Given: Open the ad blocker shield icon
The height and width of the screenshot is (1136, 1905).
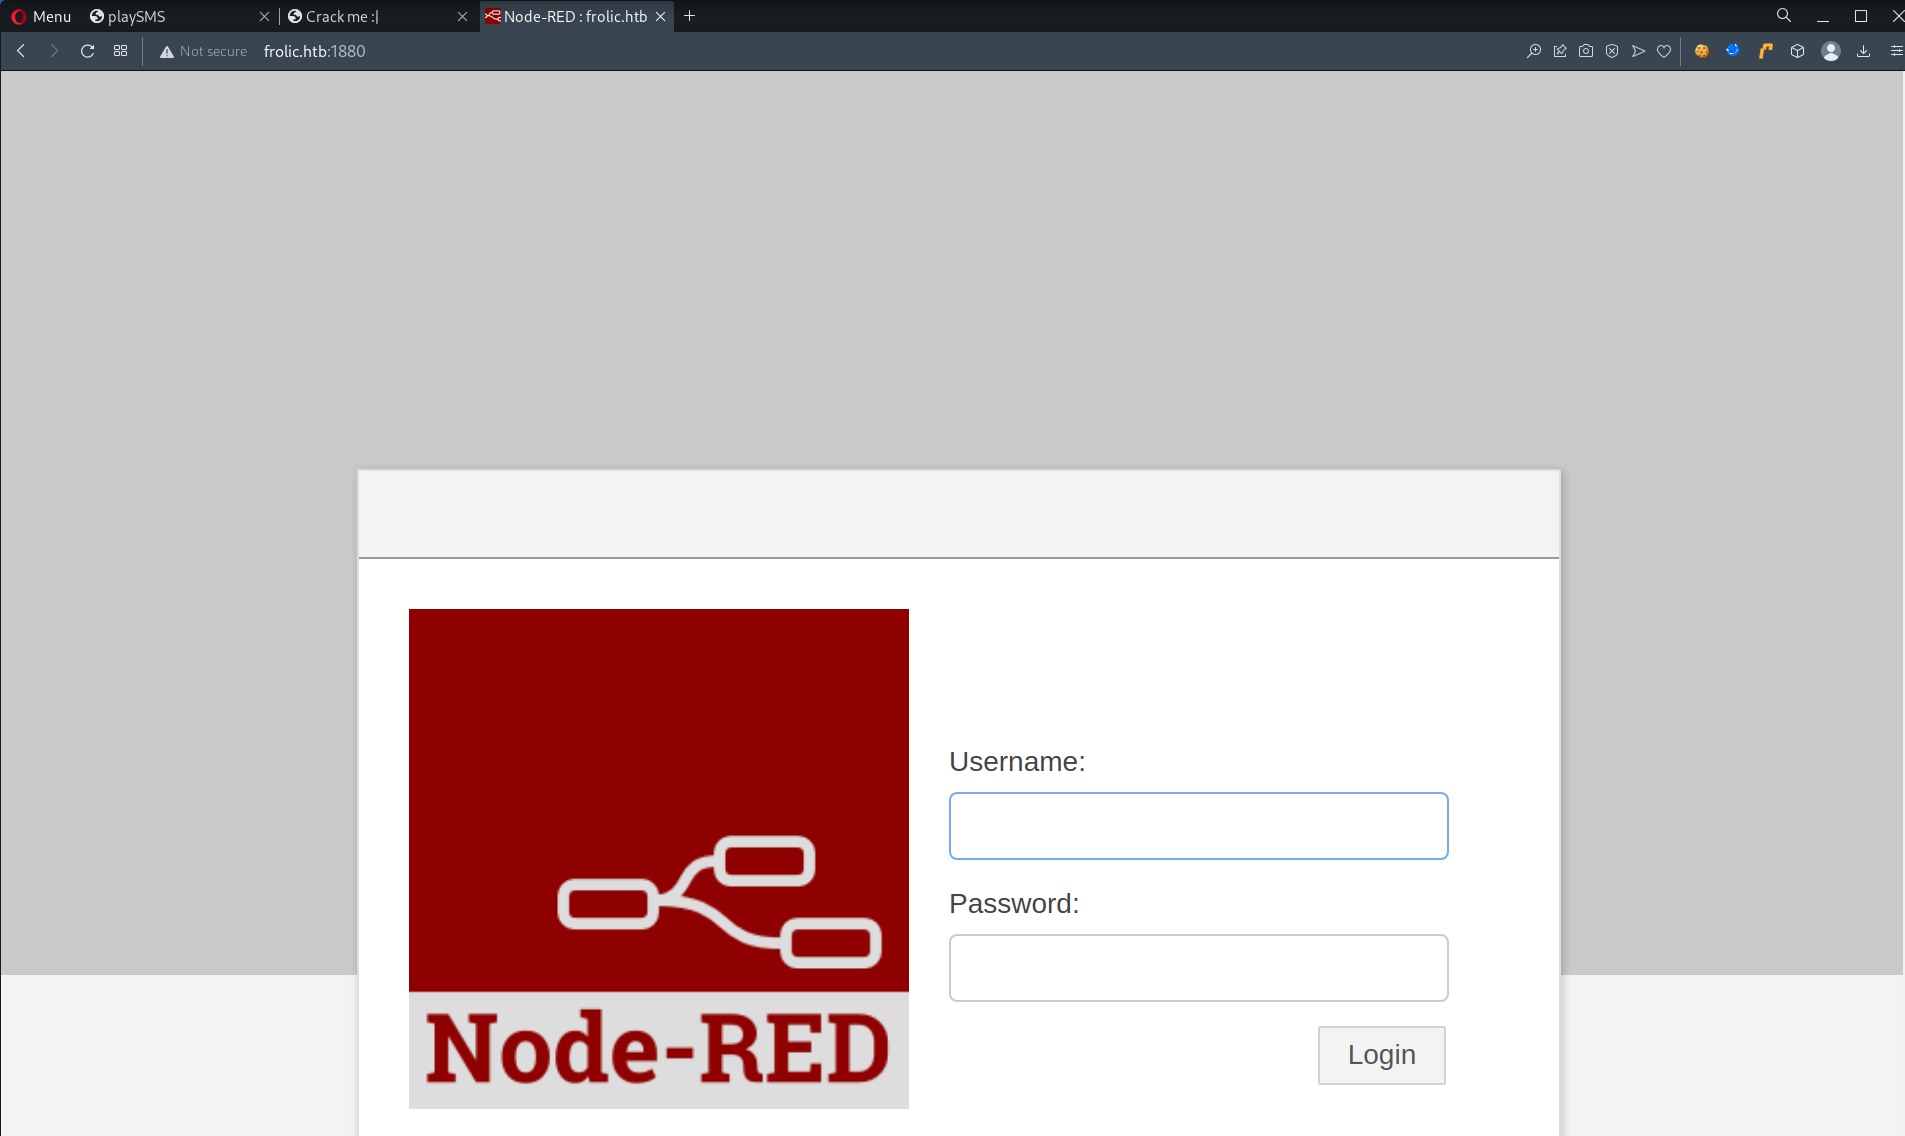Looking at the screenshot, I should point(1612,51).
